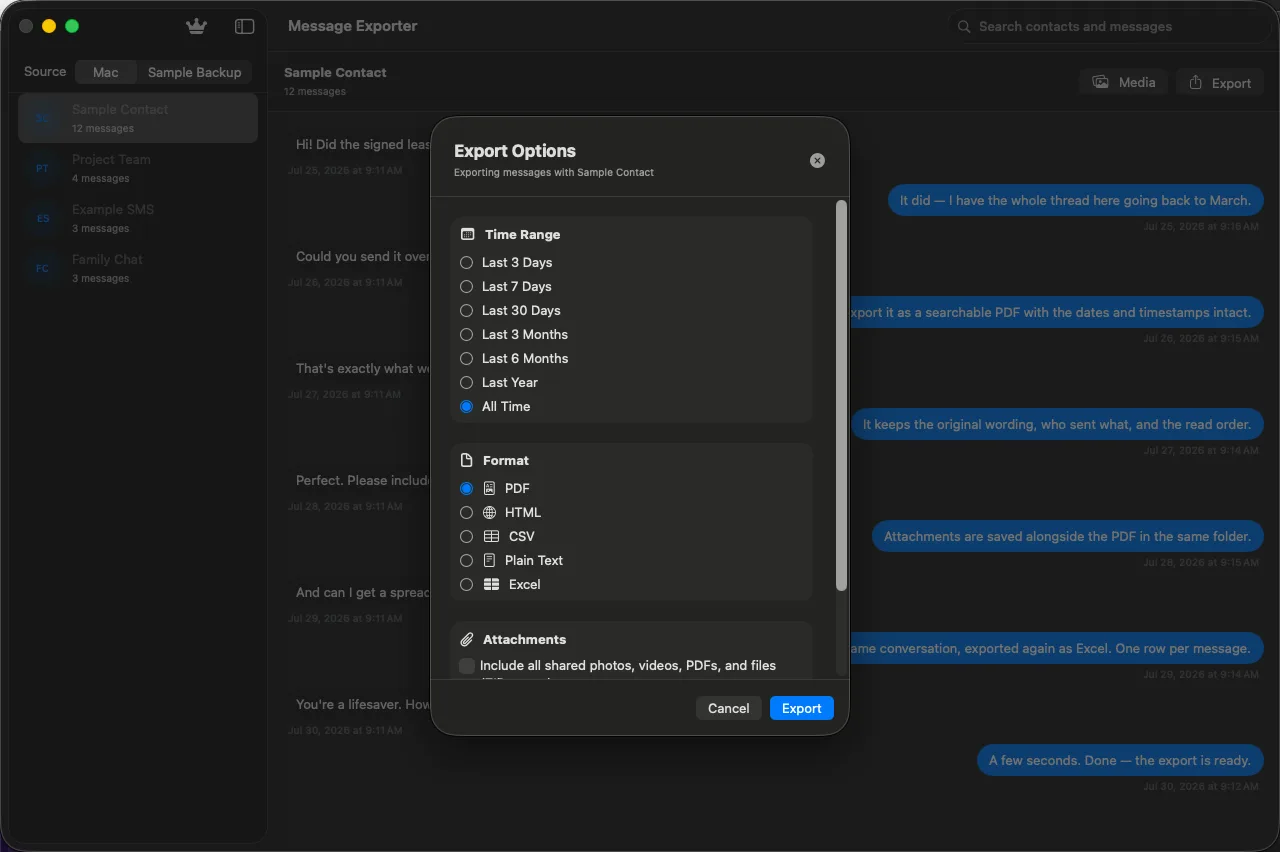Switch to the Mac source tab

coord(106,72)
